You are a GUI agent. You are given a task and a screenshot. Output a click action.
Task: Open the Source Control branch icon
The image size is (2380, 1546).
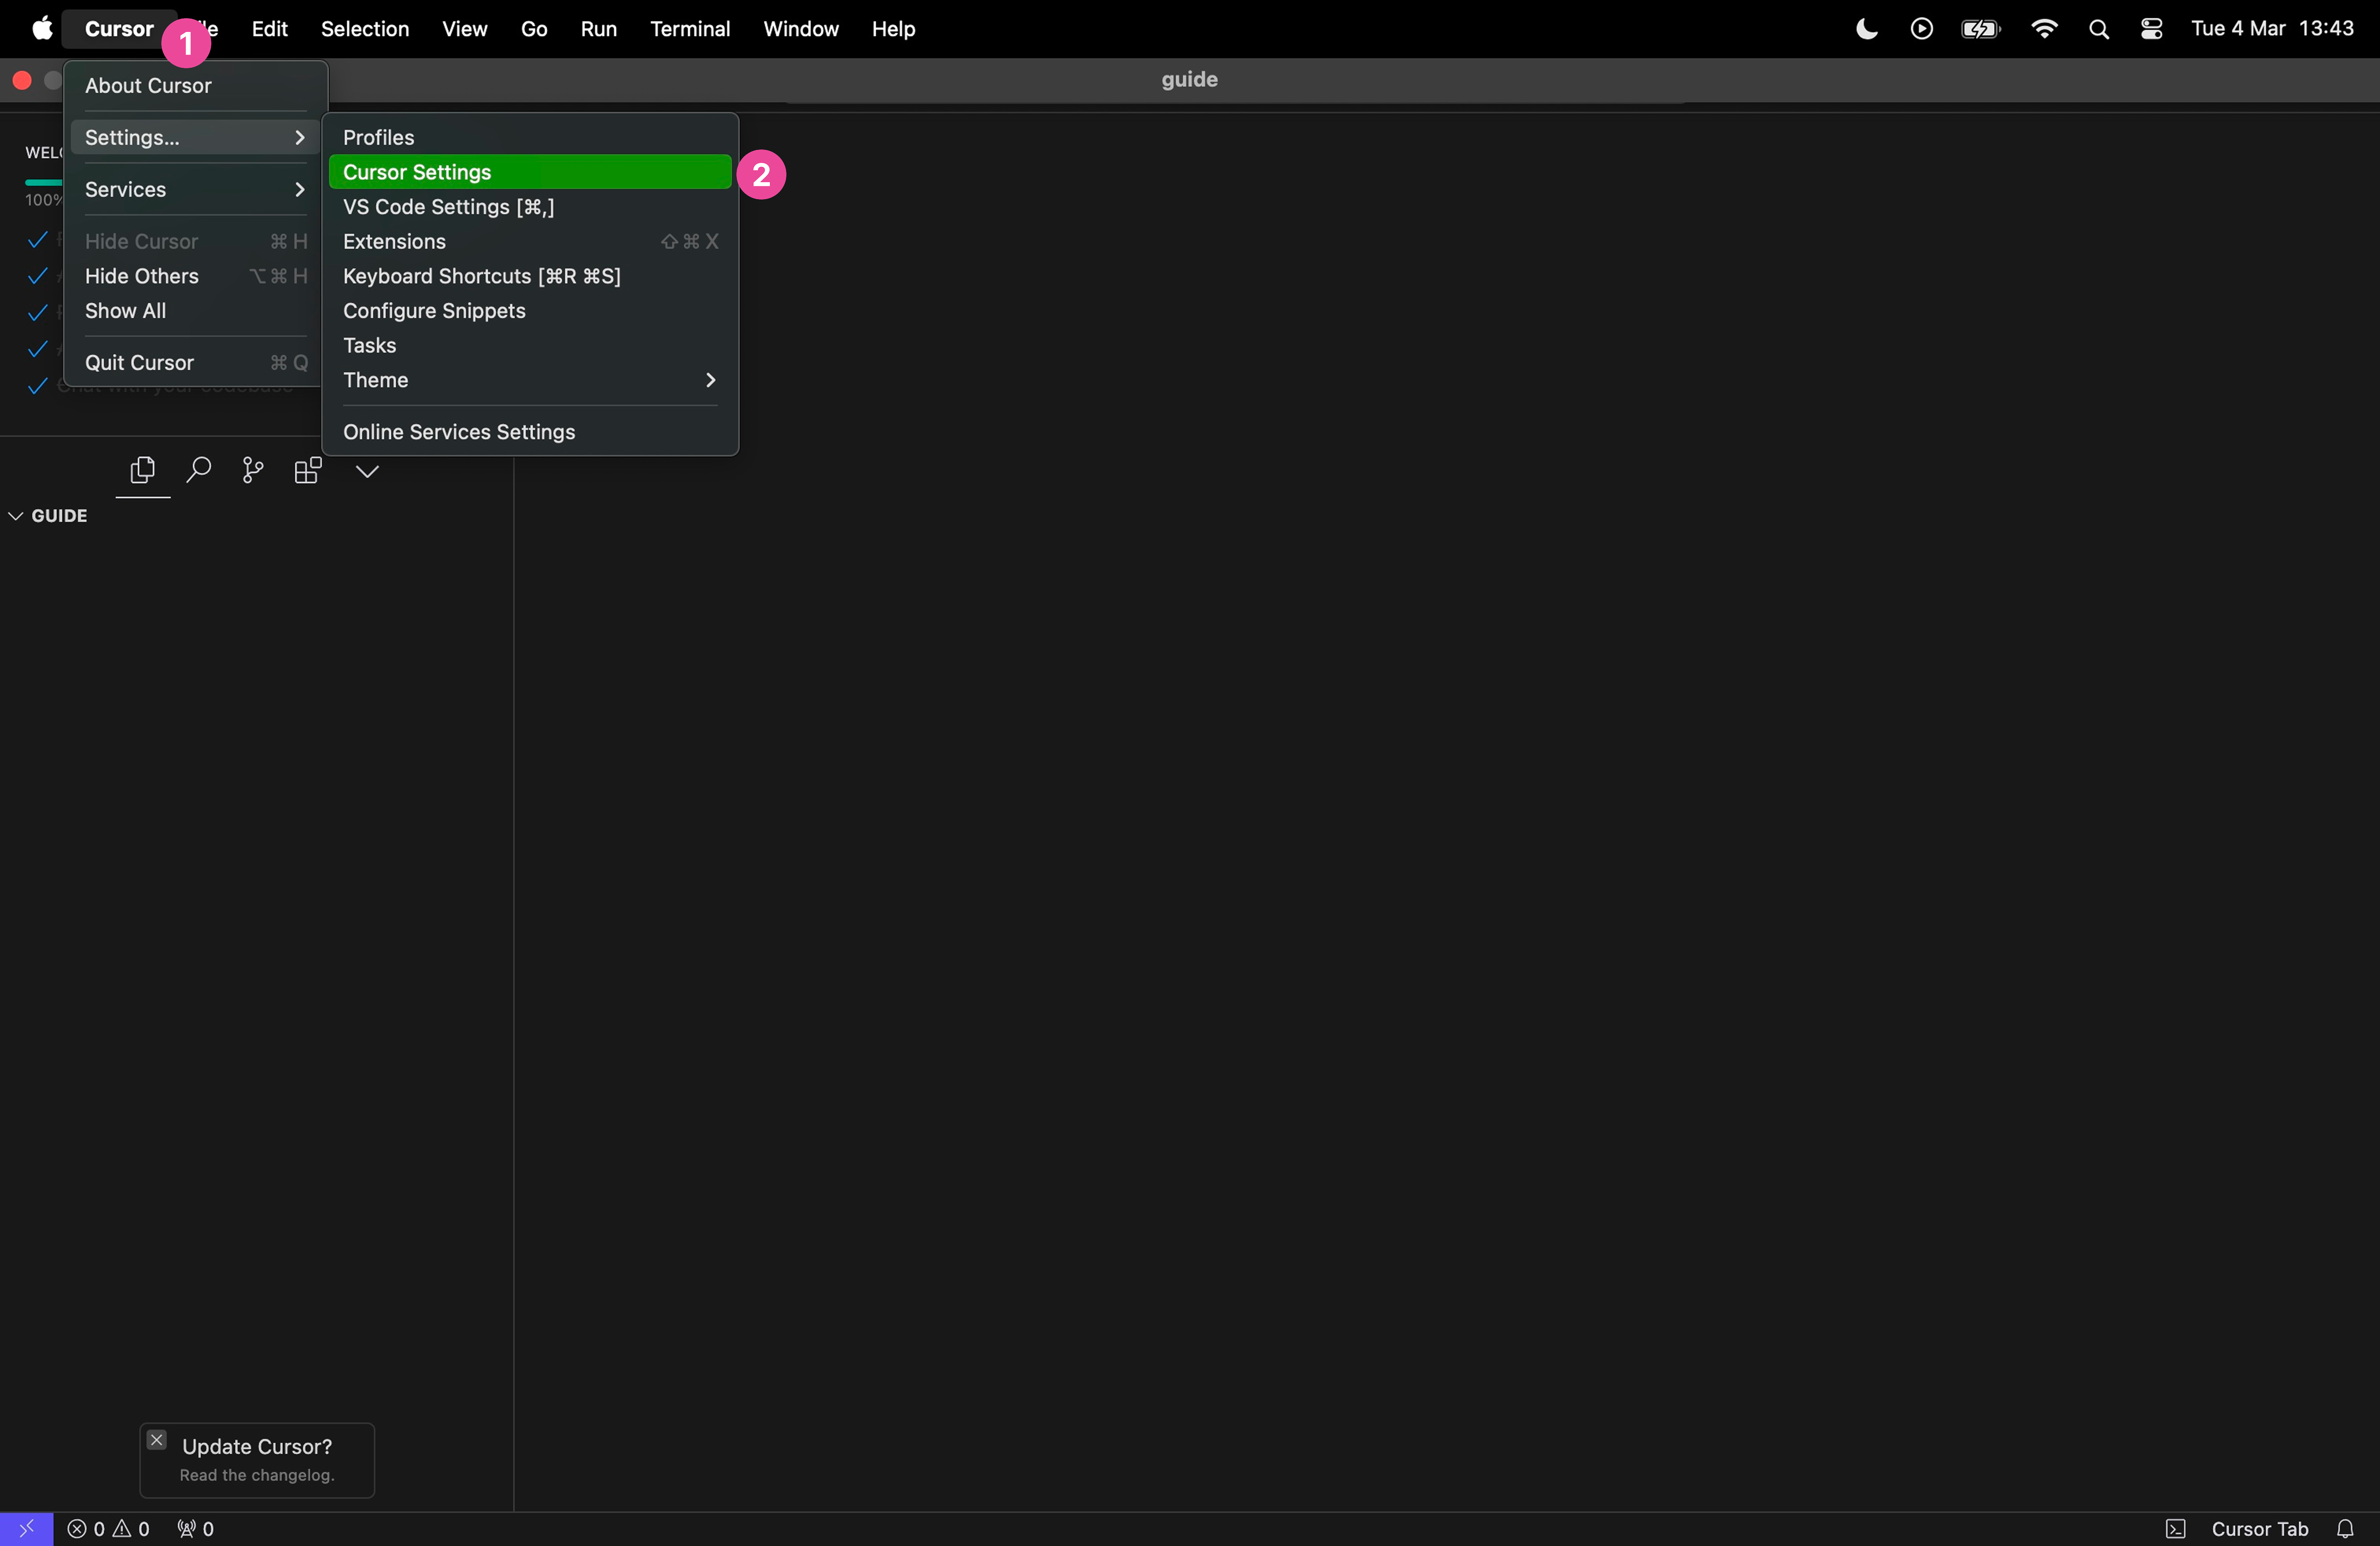(x=253, y=470)
